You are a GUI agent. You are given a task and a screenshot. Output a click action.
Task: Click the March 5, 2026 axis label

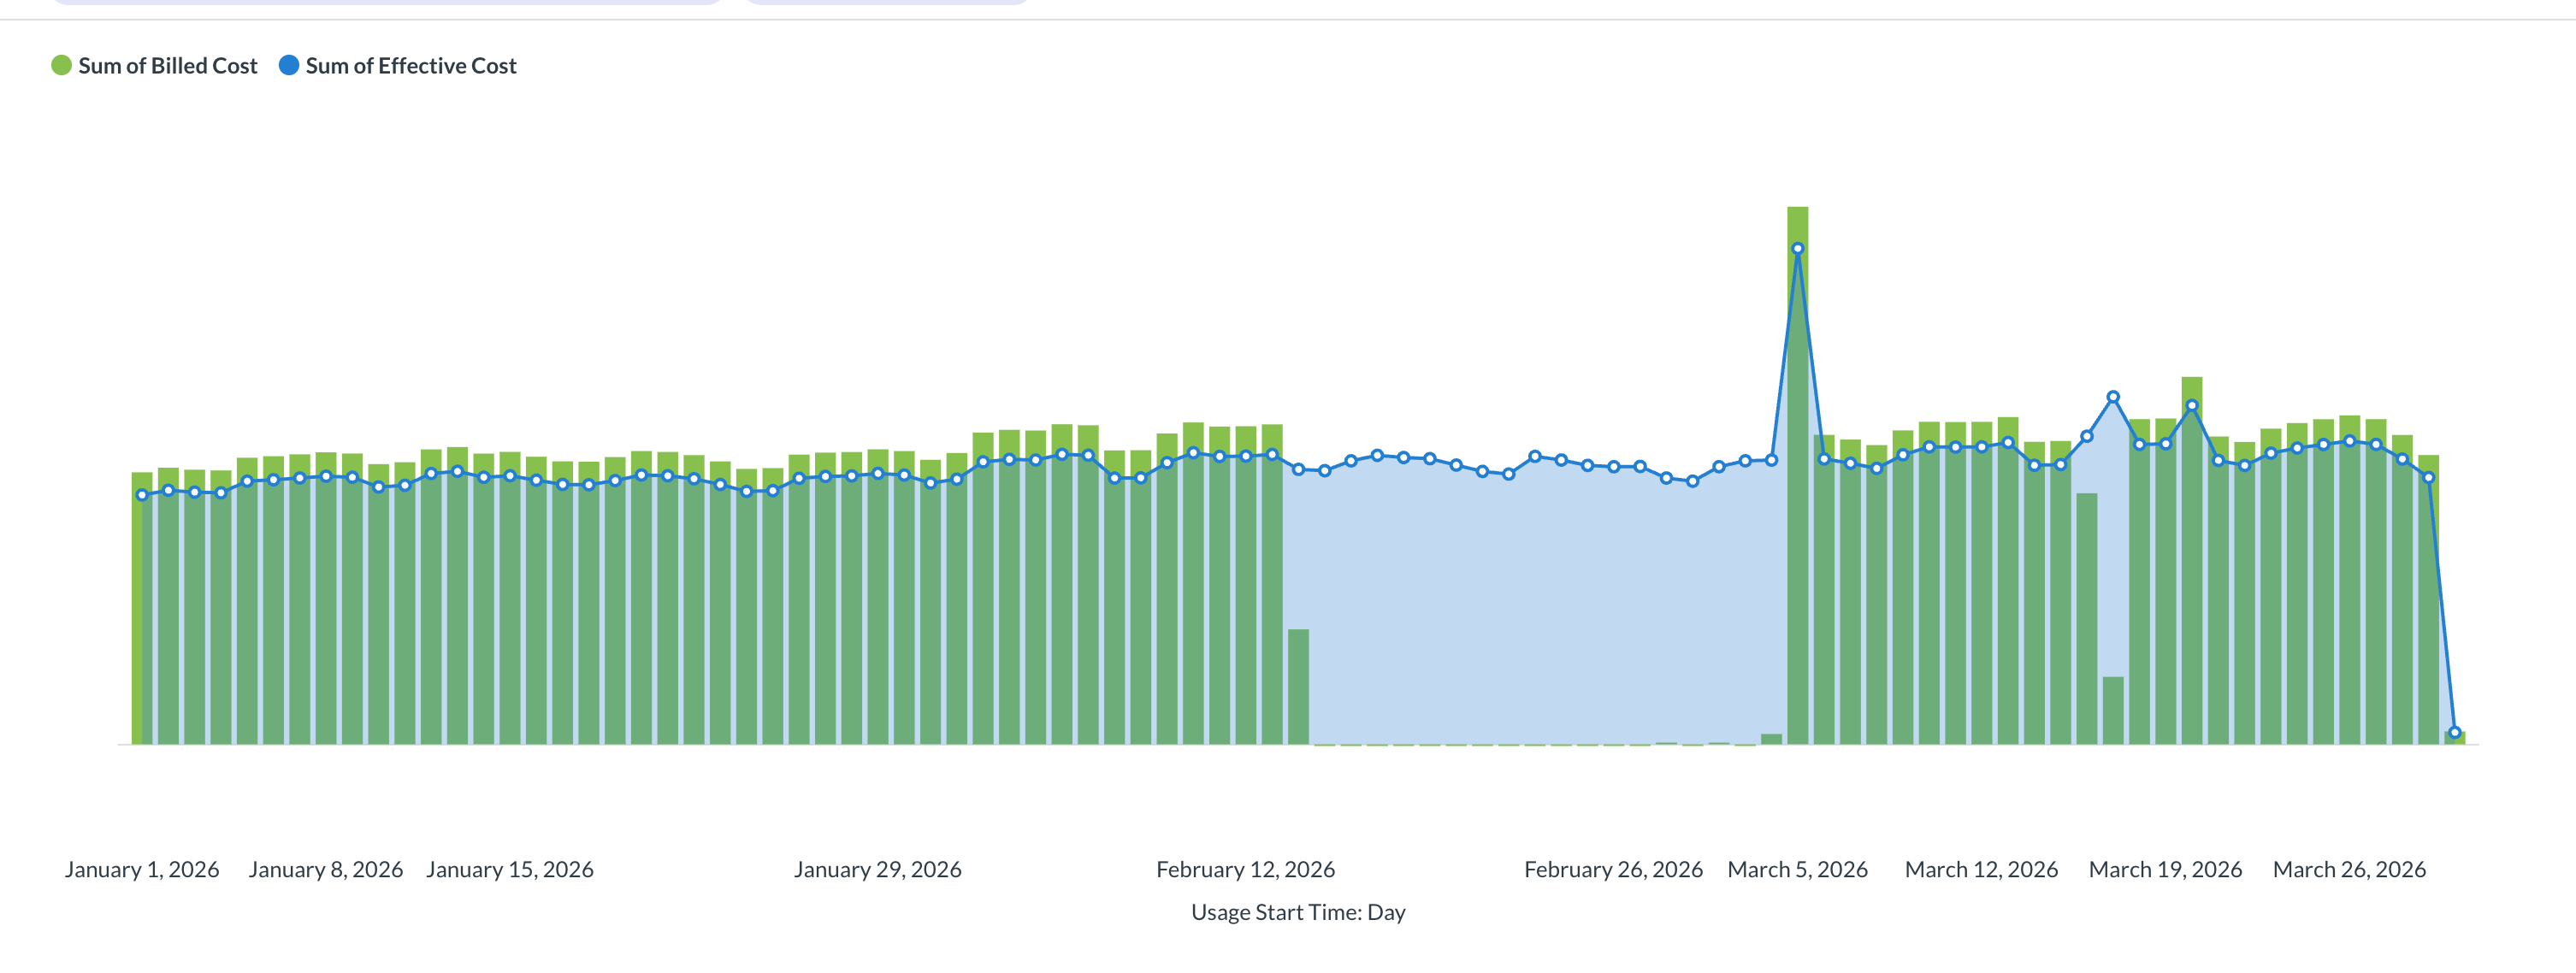1797,870
